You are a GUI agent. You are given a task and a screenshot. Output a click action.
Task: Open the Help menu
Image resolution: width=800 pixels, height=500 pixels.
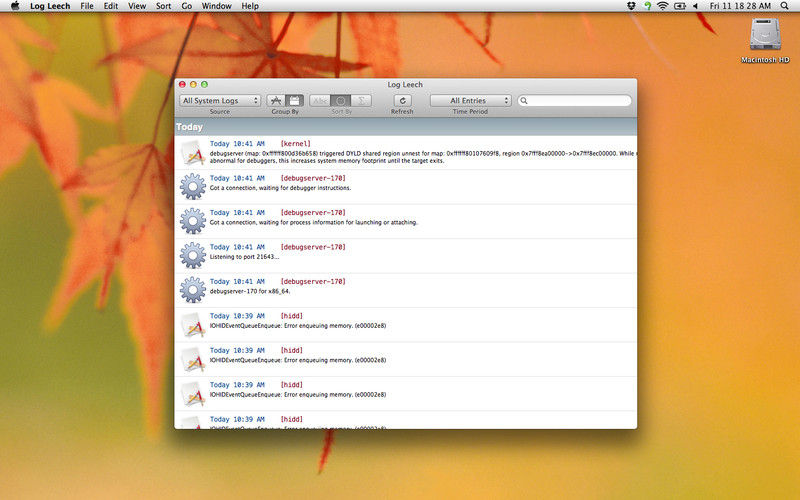pyautogui.click(x=250, y=6)
